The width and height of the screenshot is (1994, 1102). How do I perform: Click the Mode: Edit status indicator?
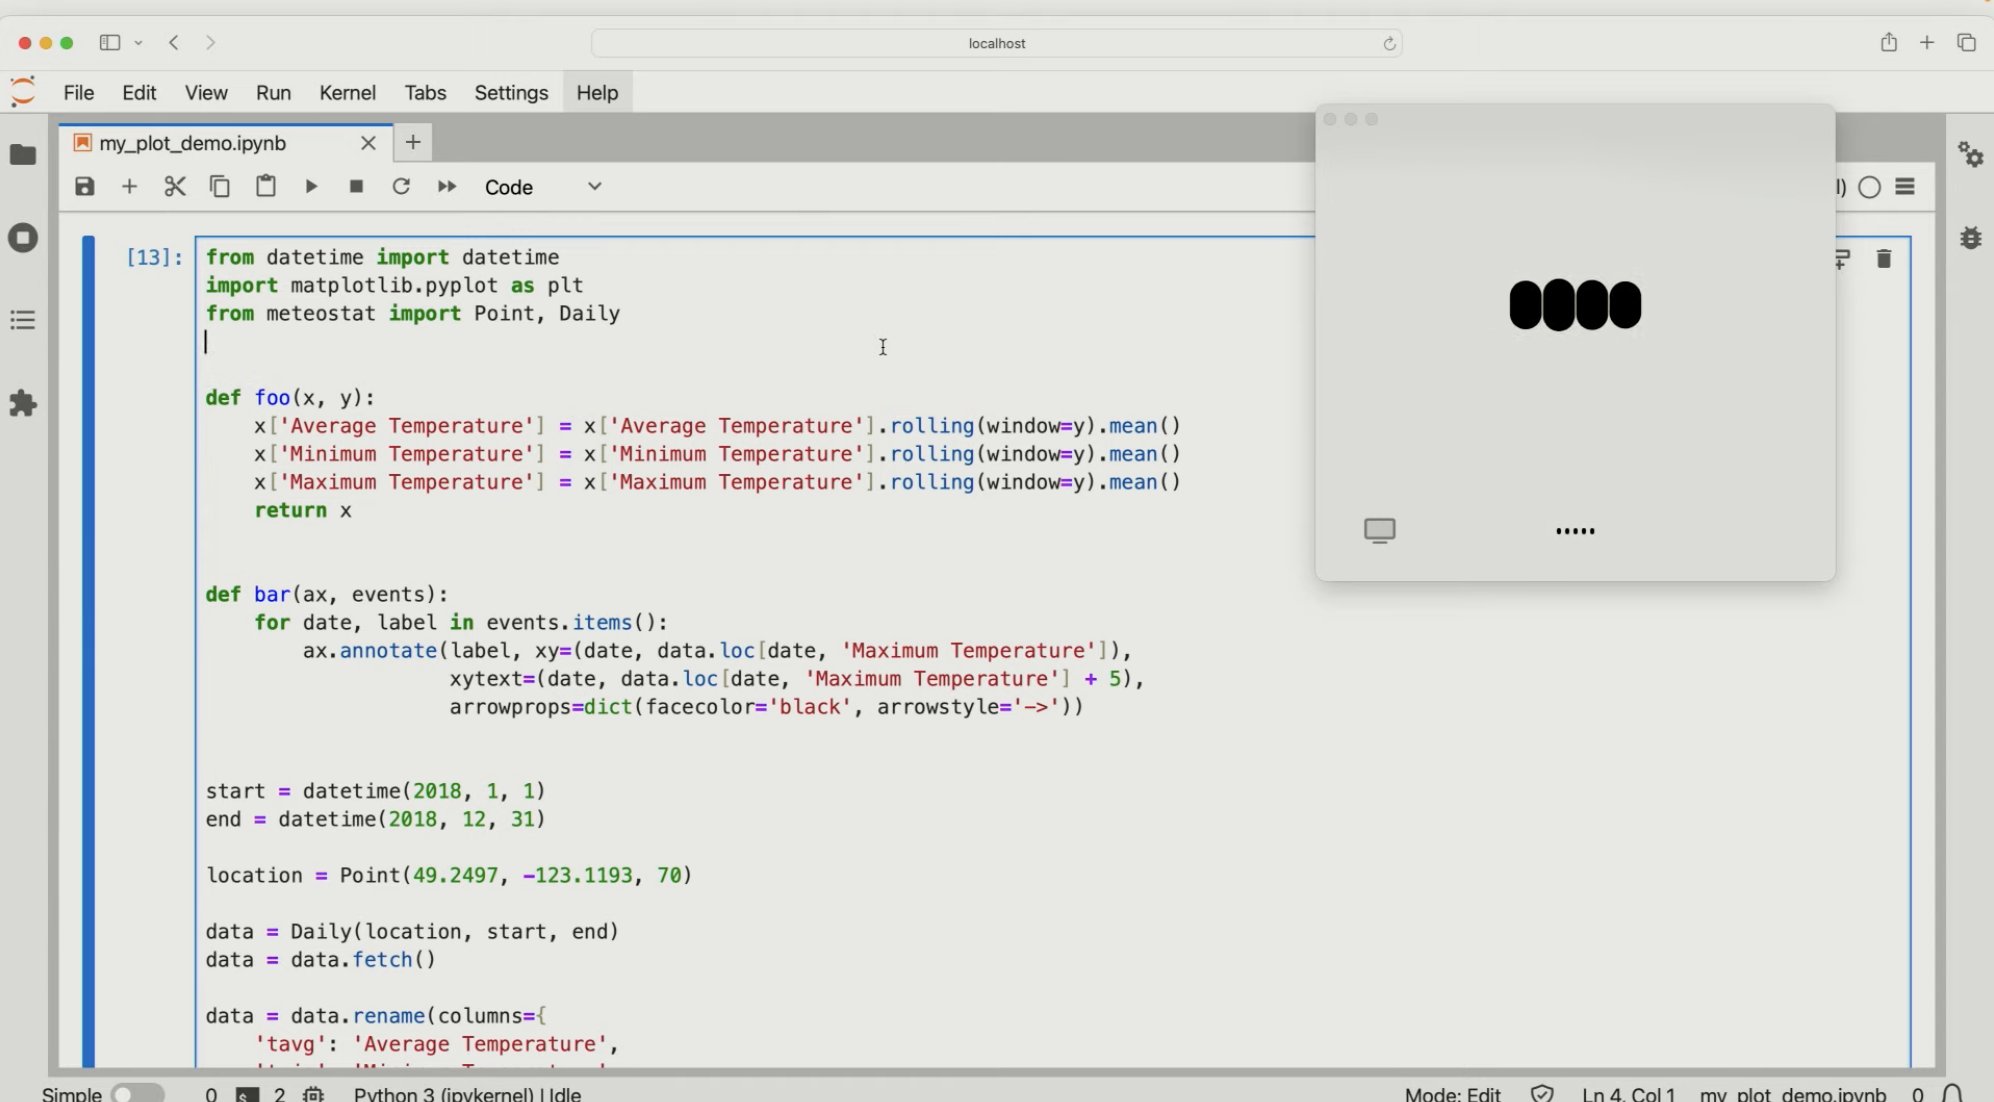pos(1452,1094)
